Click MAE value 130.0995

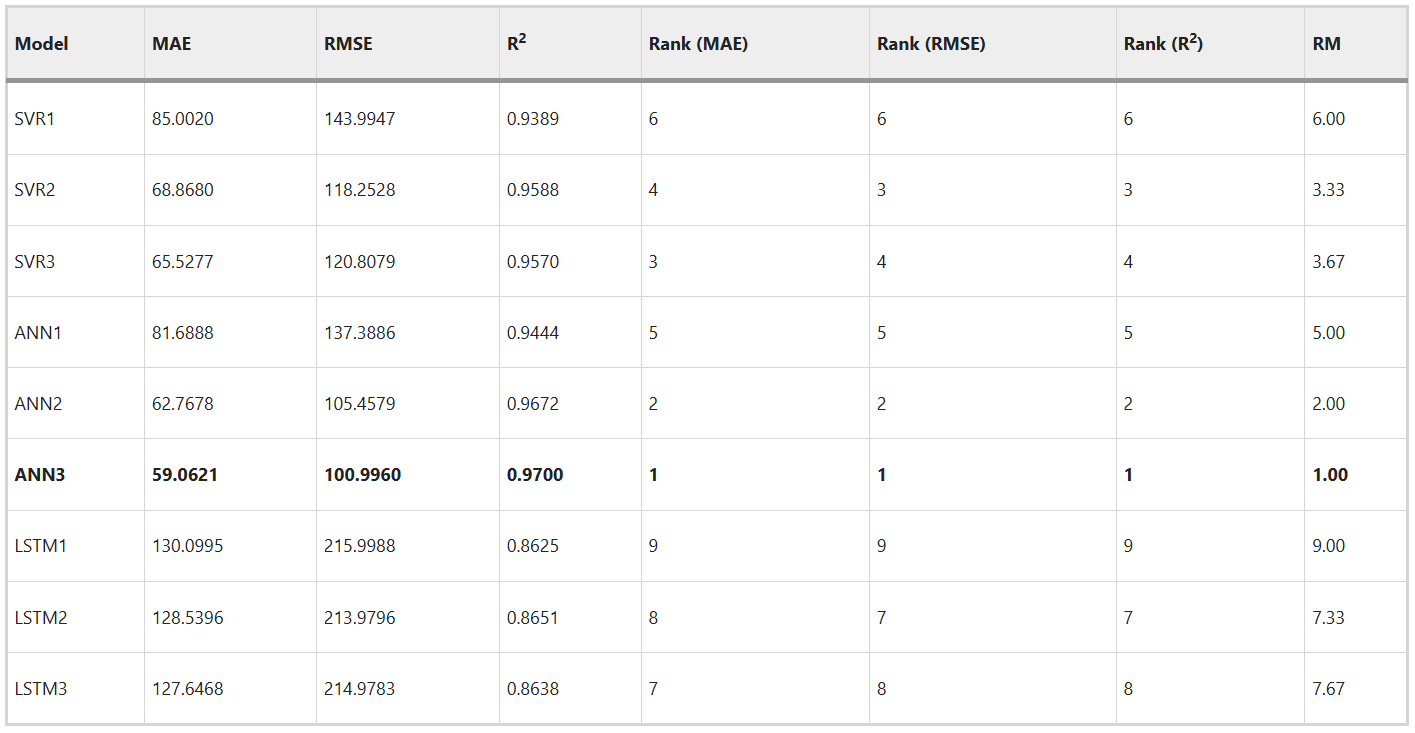coord(188,546)
